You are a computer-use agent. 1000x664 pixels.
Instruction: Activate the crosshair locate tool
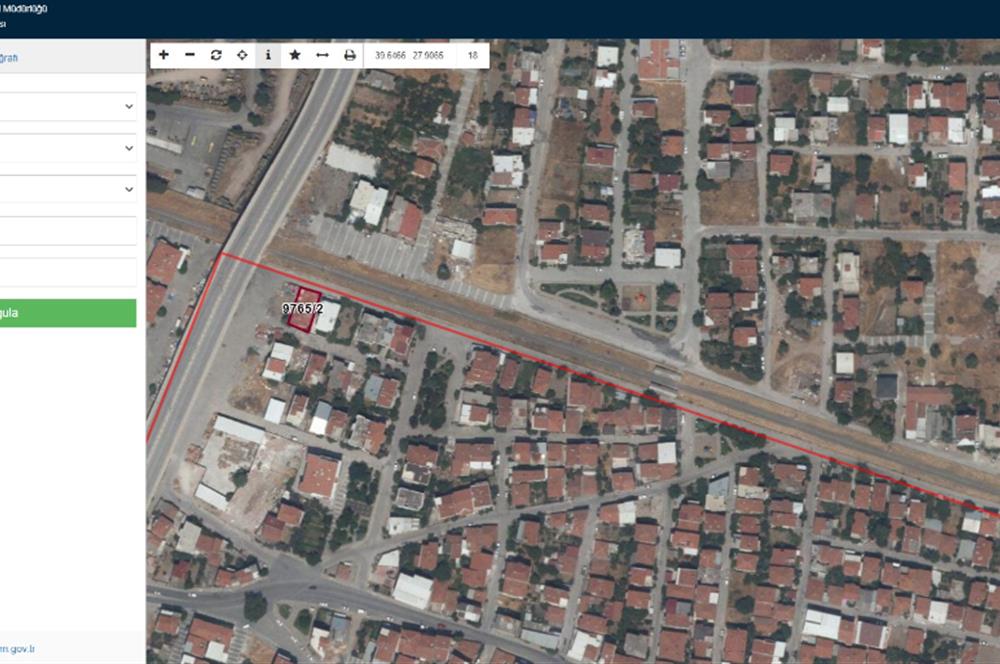[242, 55]
